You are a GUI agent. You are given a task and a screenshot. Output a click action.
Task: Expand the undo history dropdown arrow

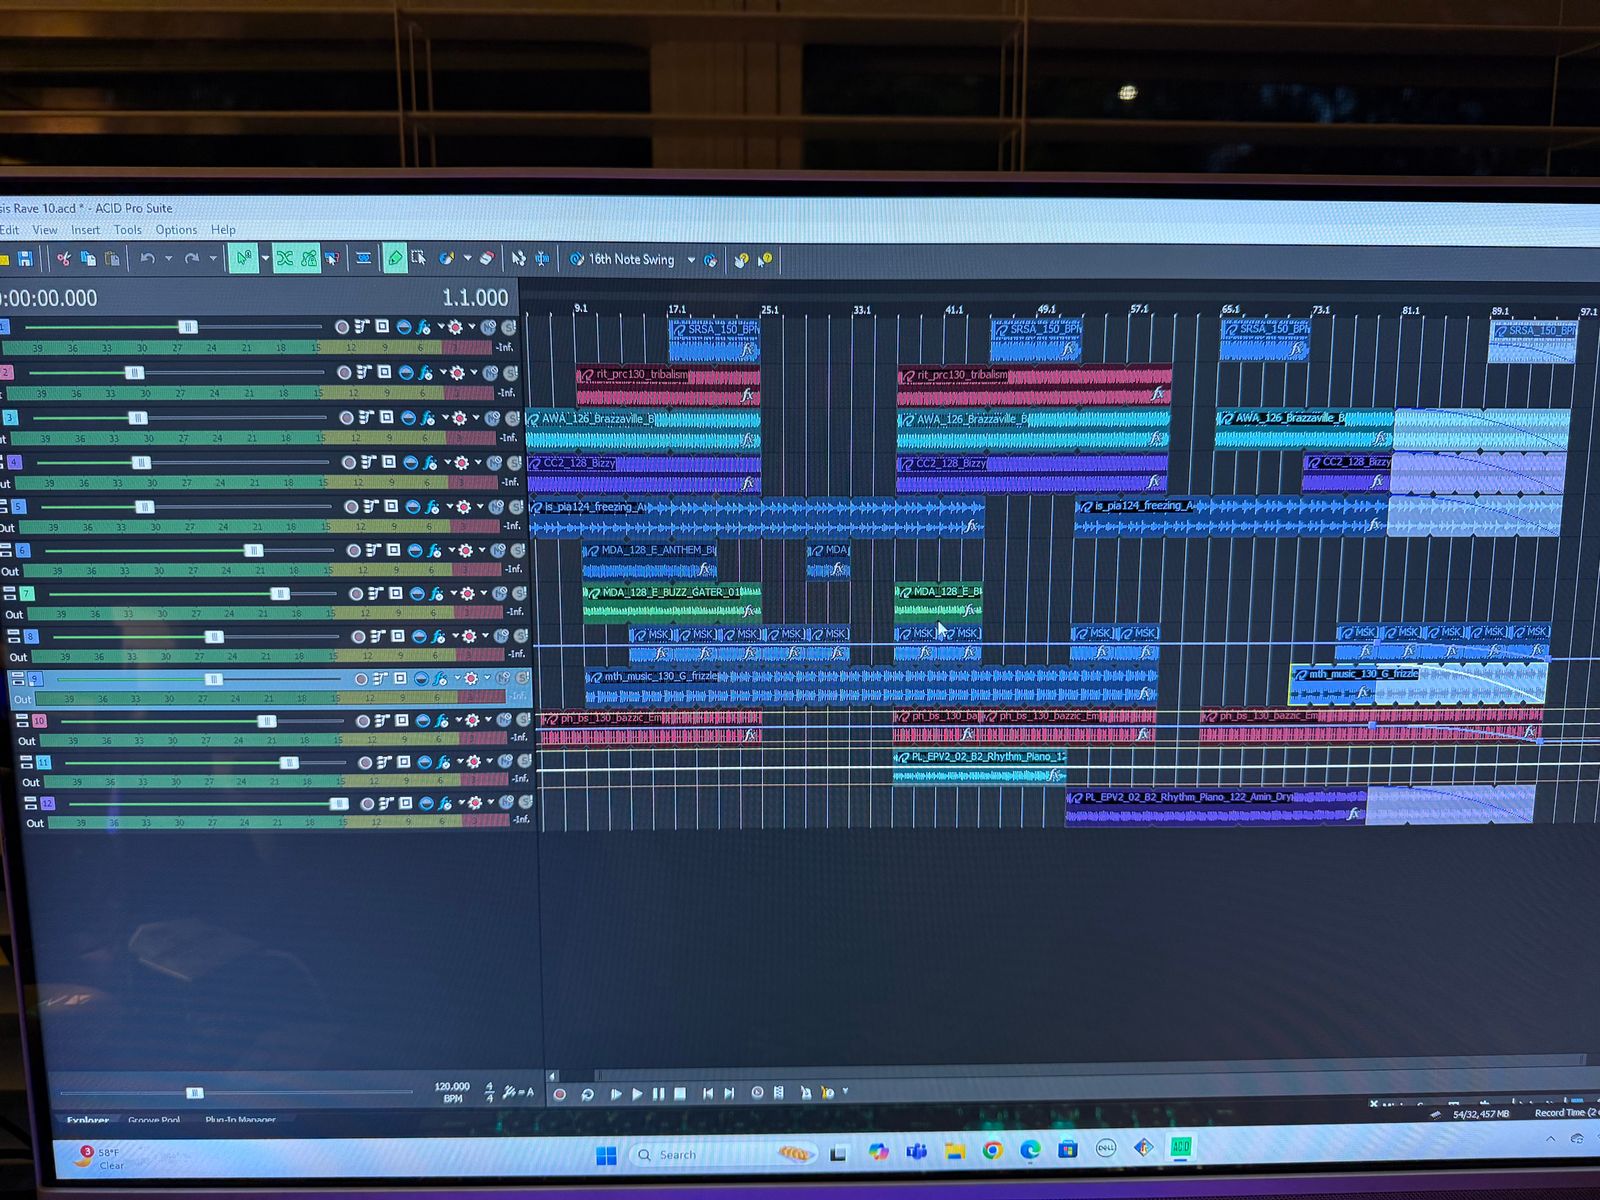point(168,259)
